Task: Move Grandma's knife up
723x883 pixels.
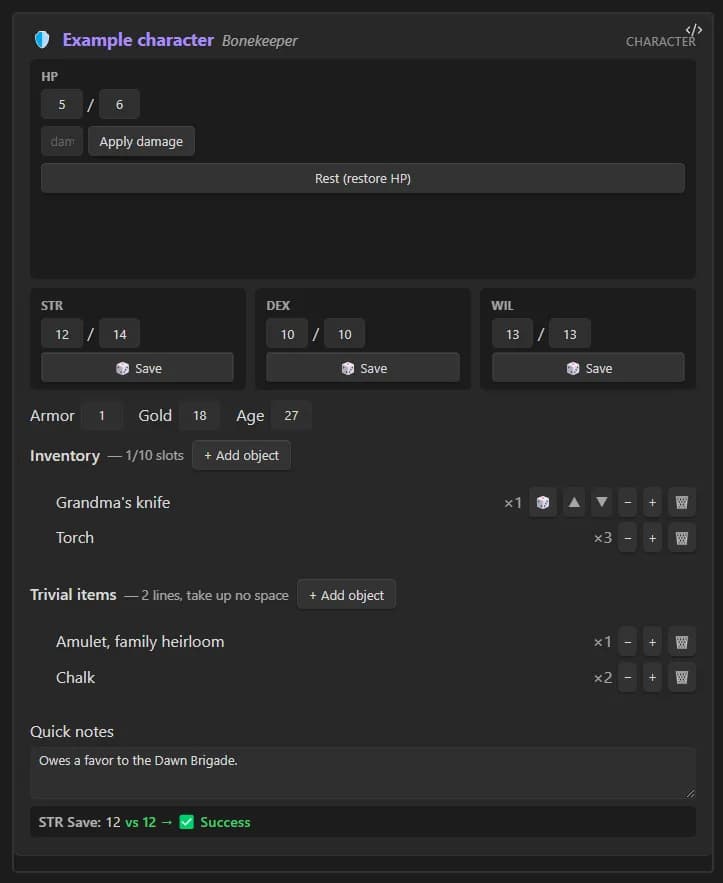Action: tap(574, 502)
